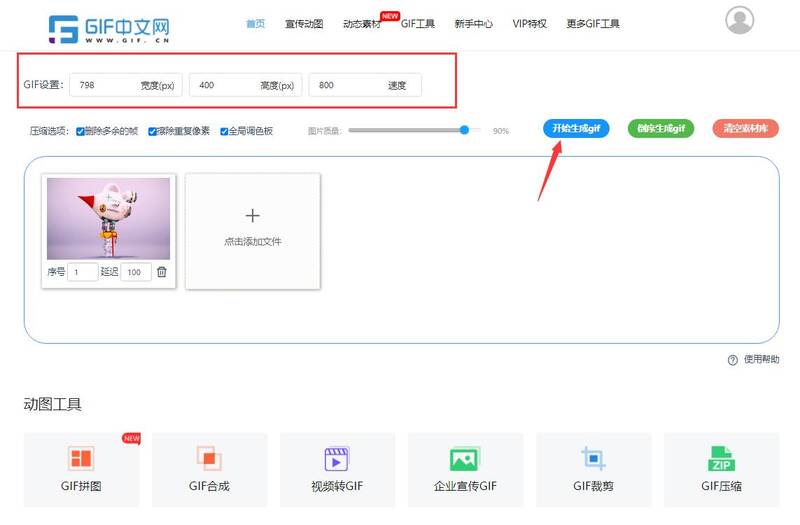Open the 动态素材 nav item
The width and height of the screenshot is (800, 525).
(x=361, y=23)
